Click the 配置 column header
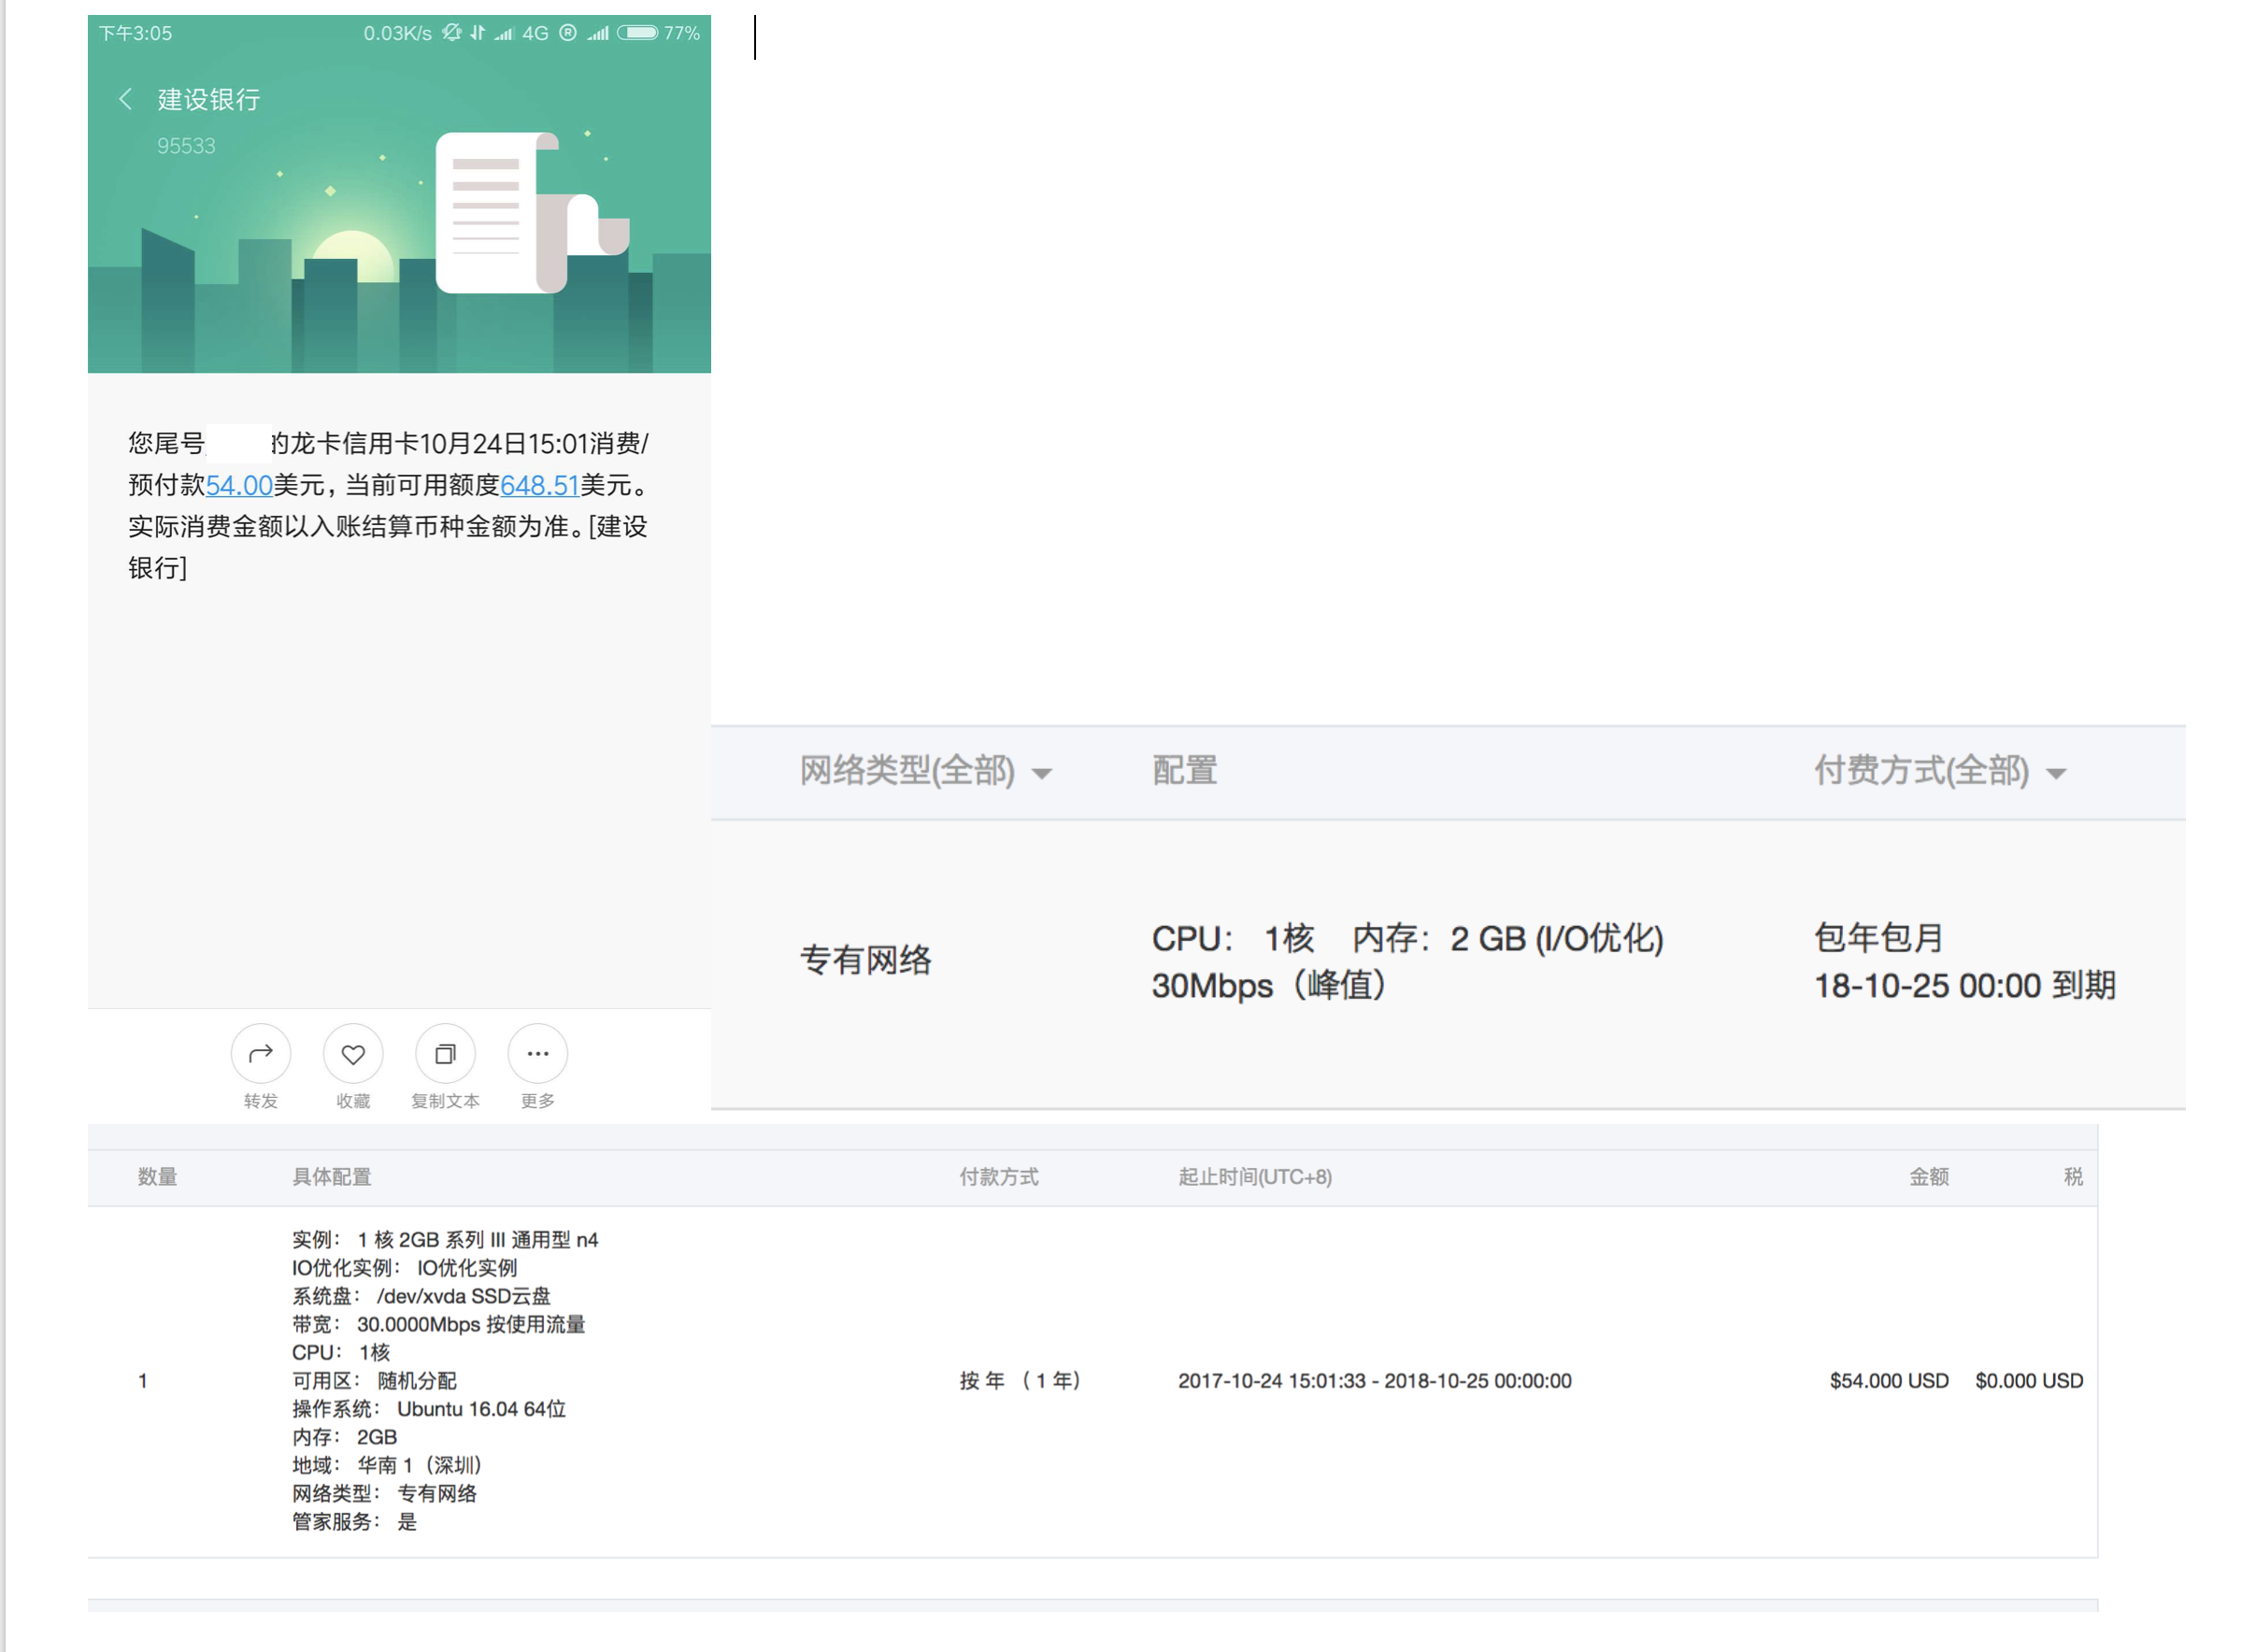 (1184, 771)
